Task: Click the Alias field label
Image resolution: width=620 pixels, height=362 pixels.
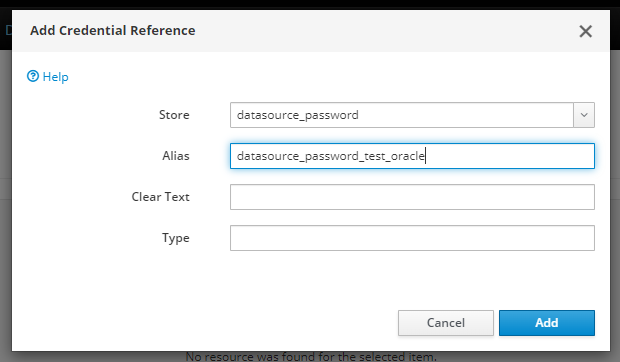Action: [176, 156]
